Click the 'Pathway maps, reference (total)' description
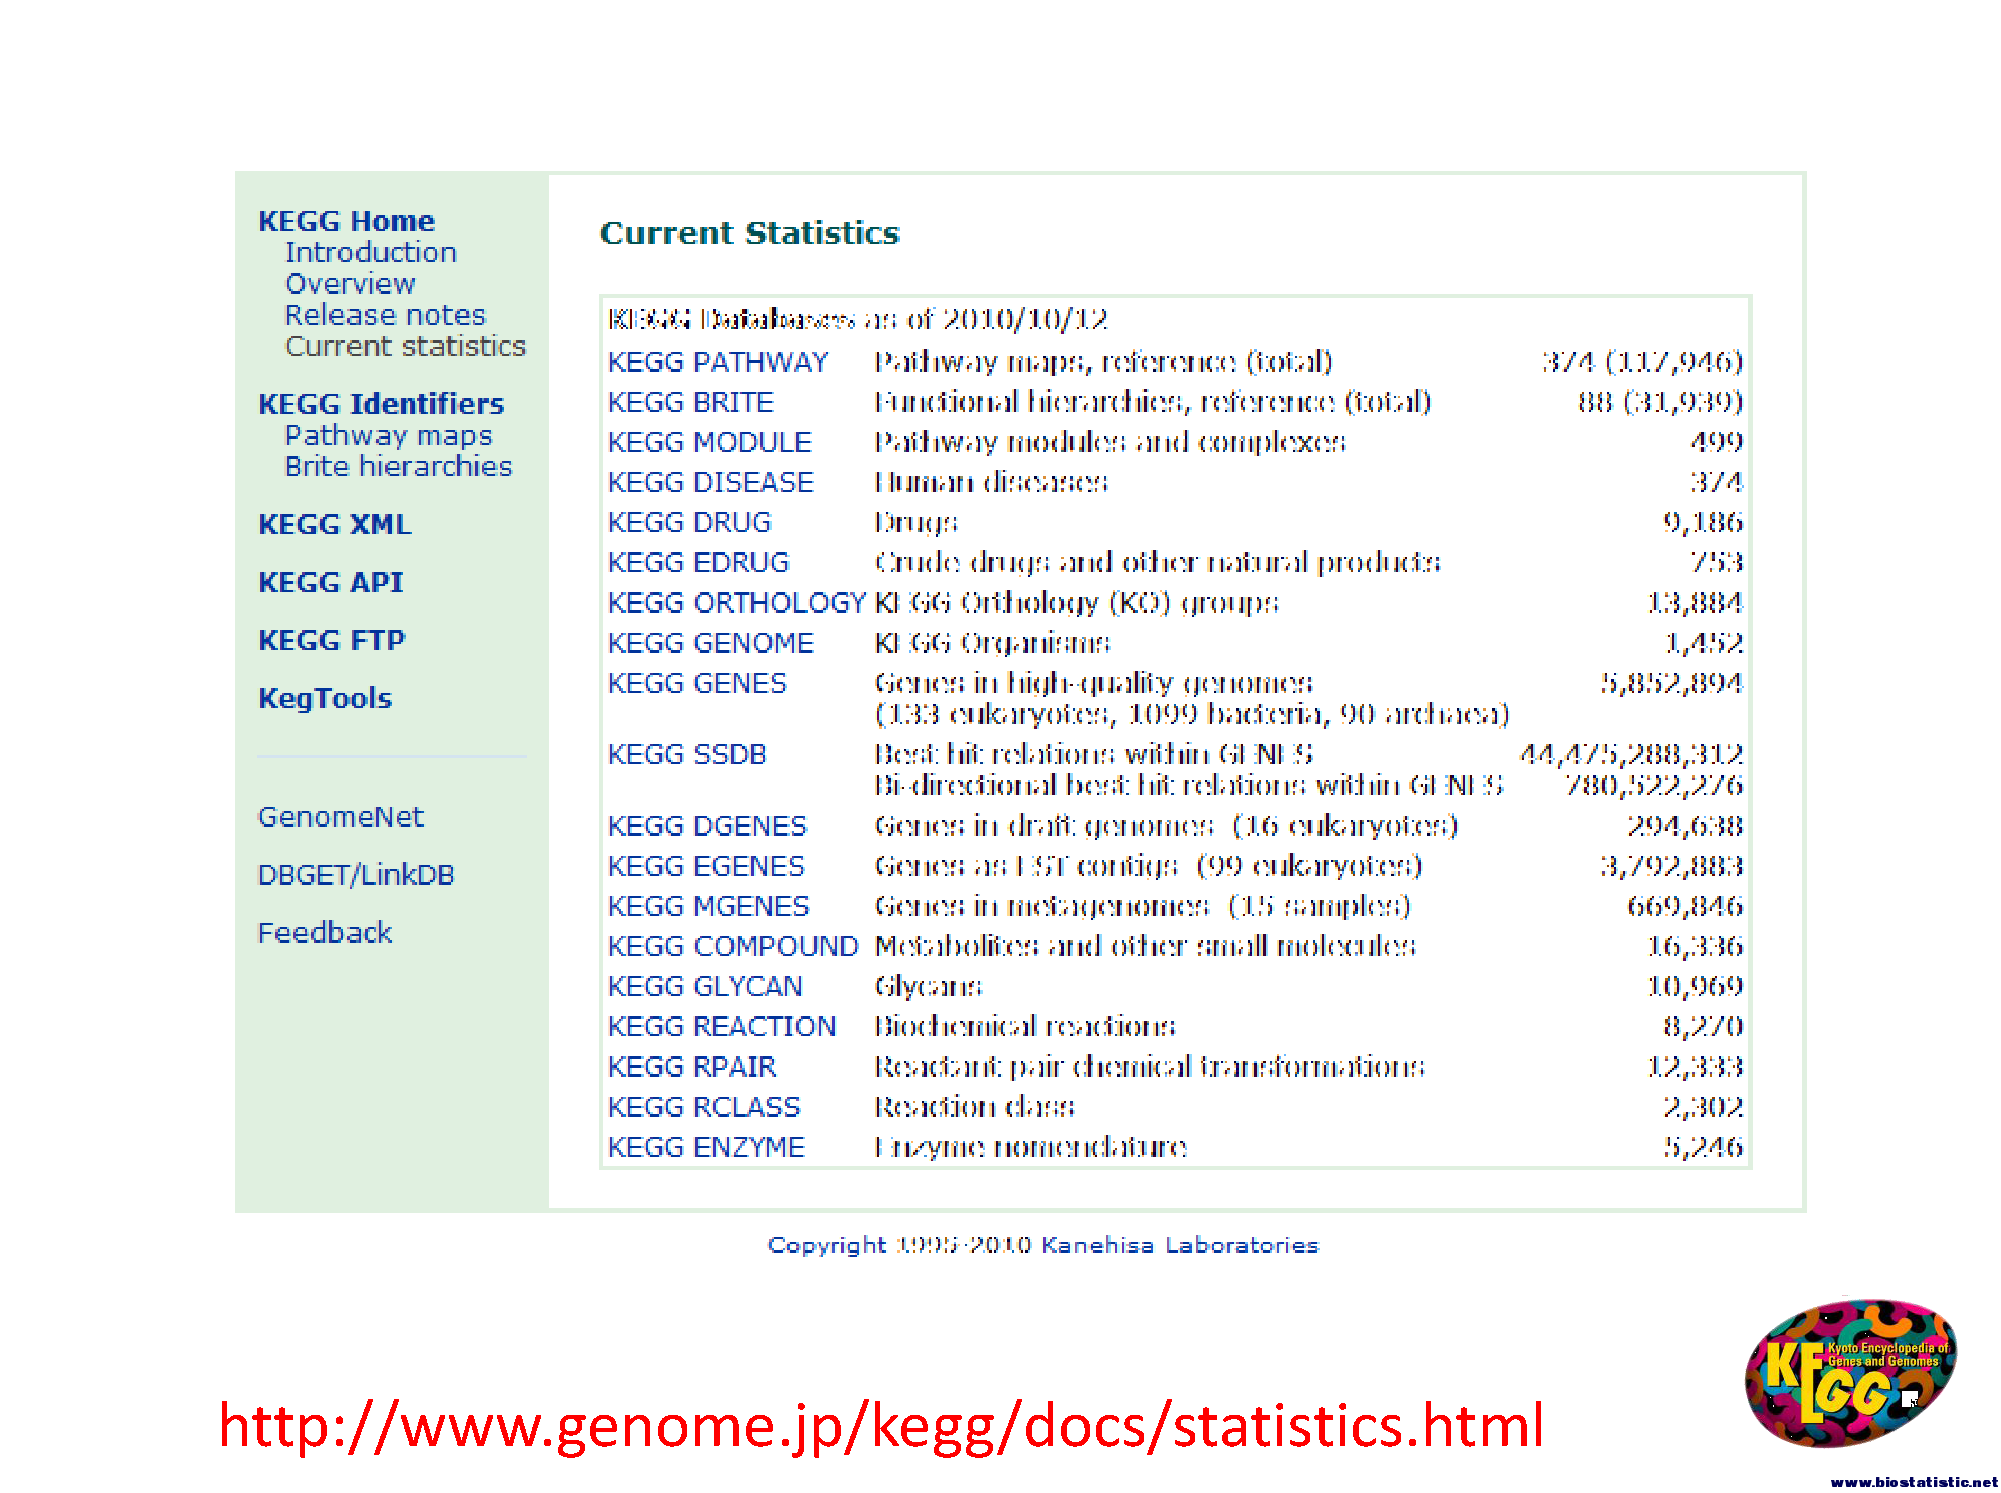 click(x=1104, y=362)
